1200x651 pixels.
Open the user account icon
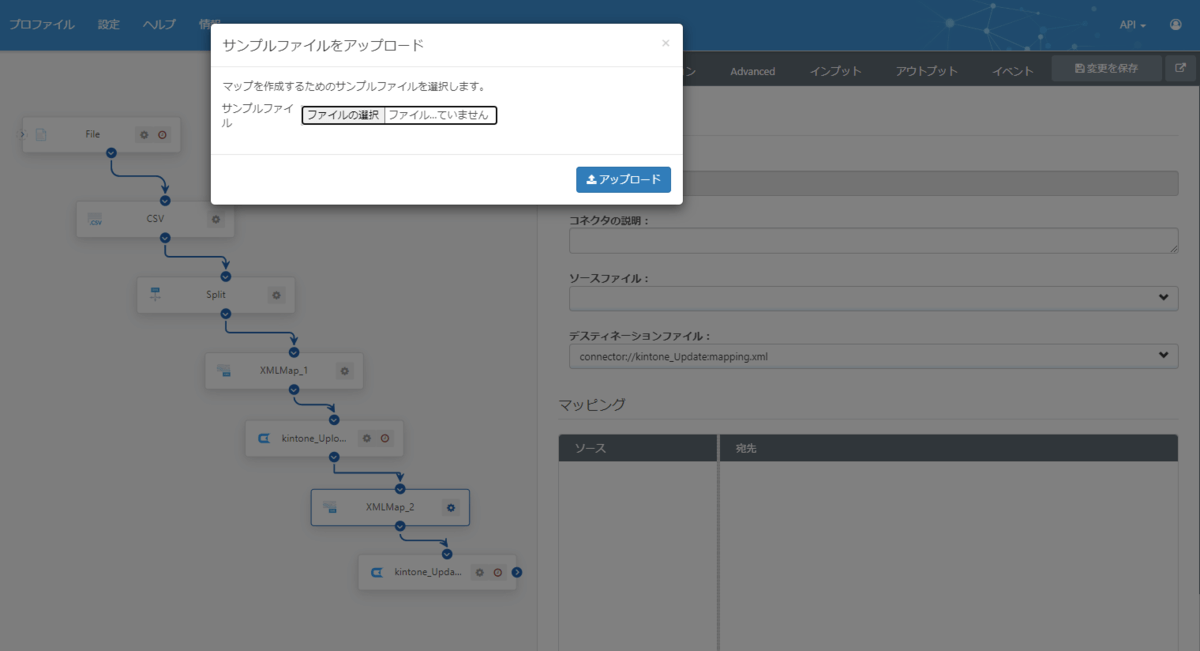1176,25
